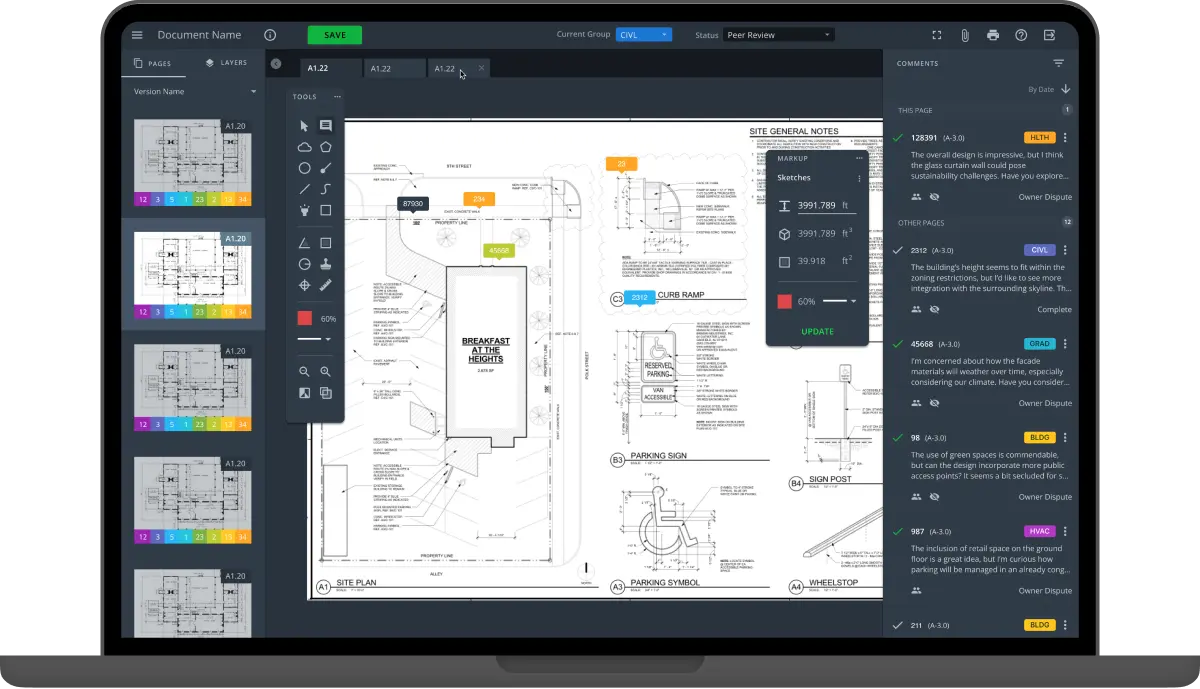Select the rectangle outline tool
The width and height of the screenshot is (1200, 689).
pos(326,210)
